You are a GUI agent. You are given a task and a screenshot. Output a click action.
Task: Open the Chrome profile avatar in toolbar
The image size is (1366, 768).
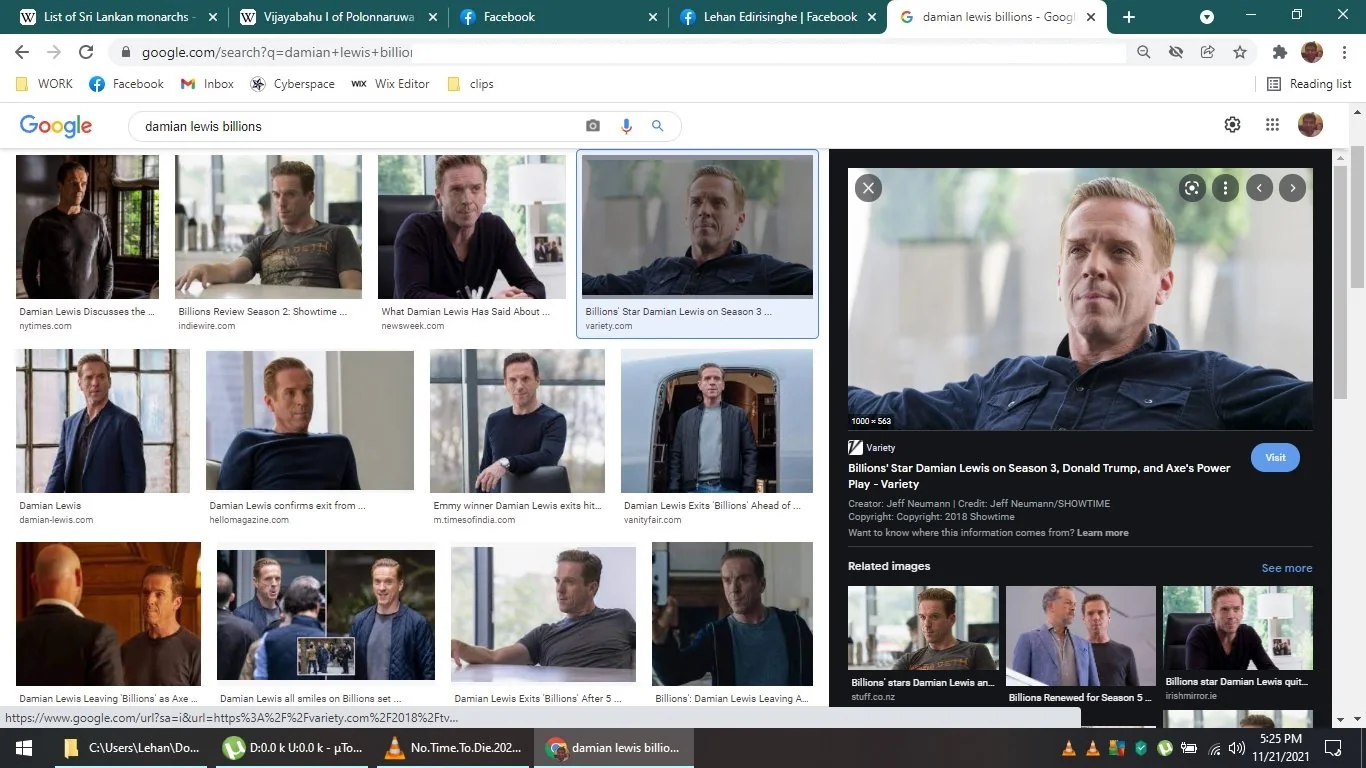click(x=1312, y=52)
